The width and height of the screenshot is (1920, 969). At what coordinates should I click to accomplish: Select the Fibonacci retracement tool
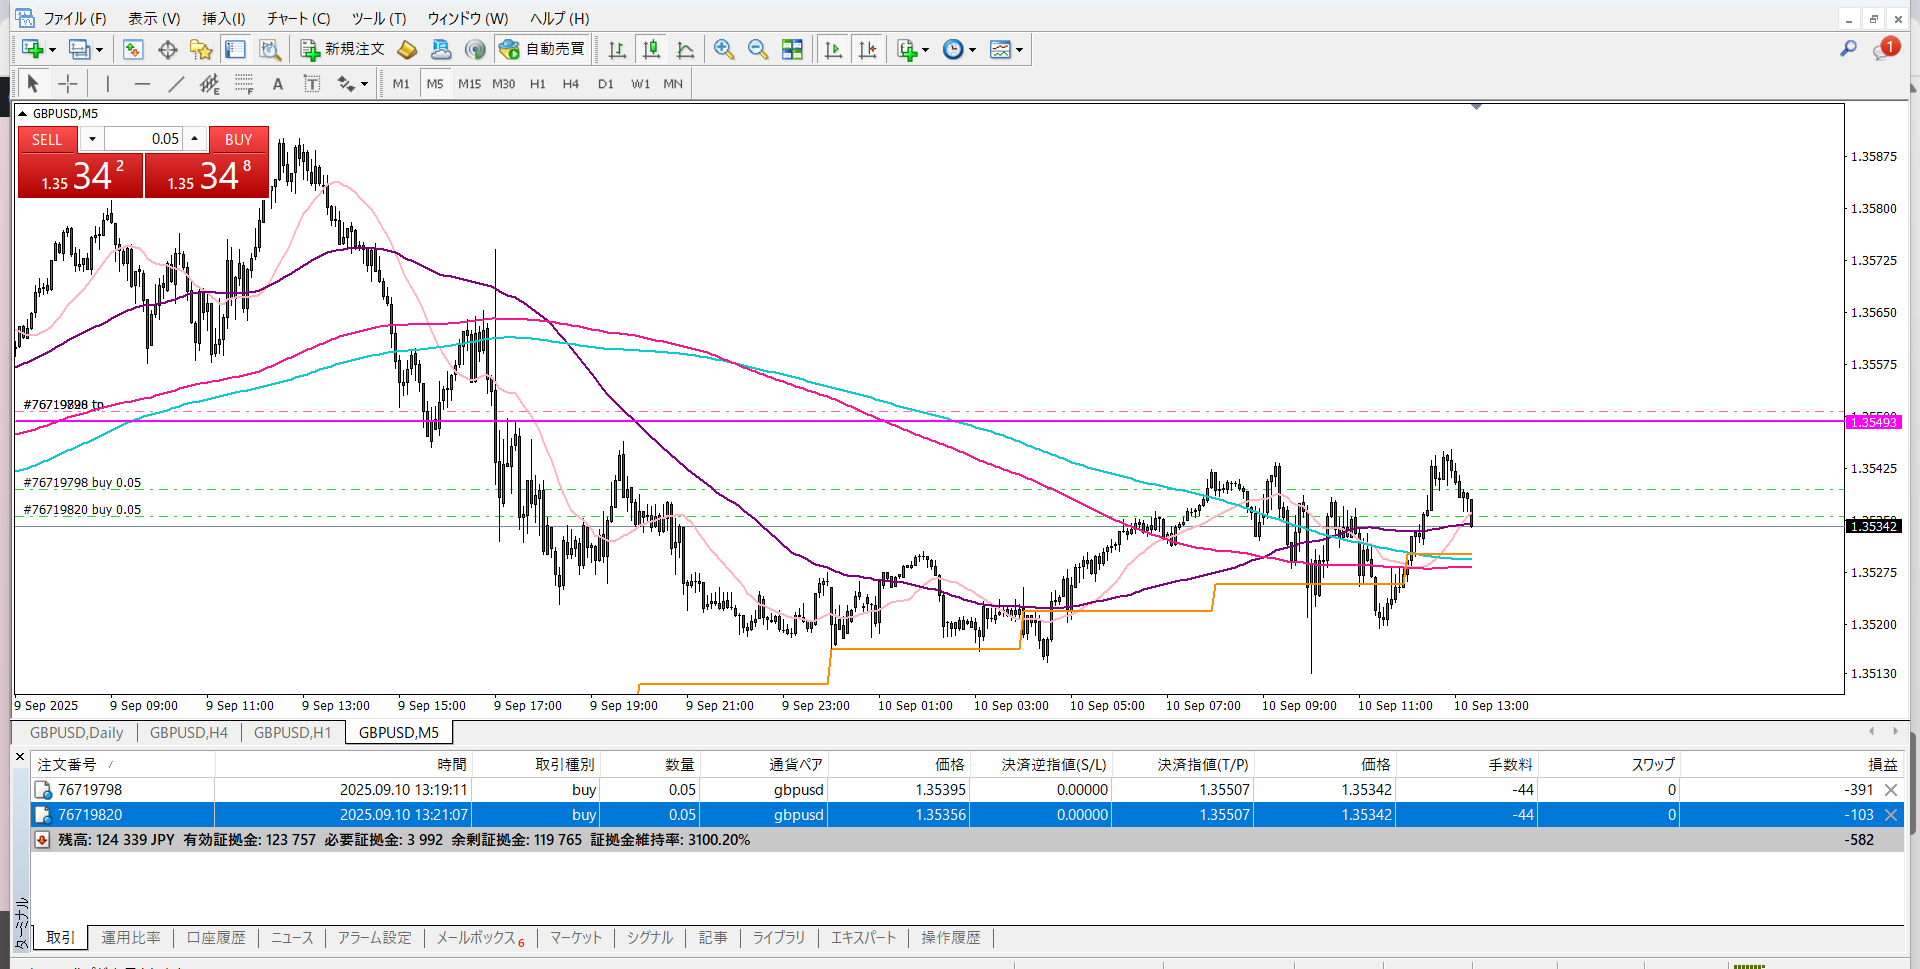(244, 84)
